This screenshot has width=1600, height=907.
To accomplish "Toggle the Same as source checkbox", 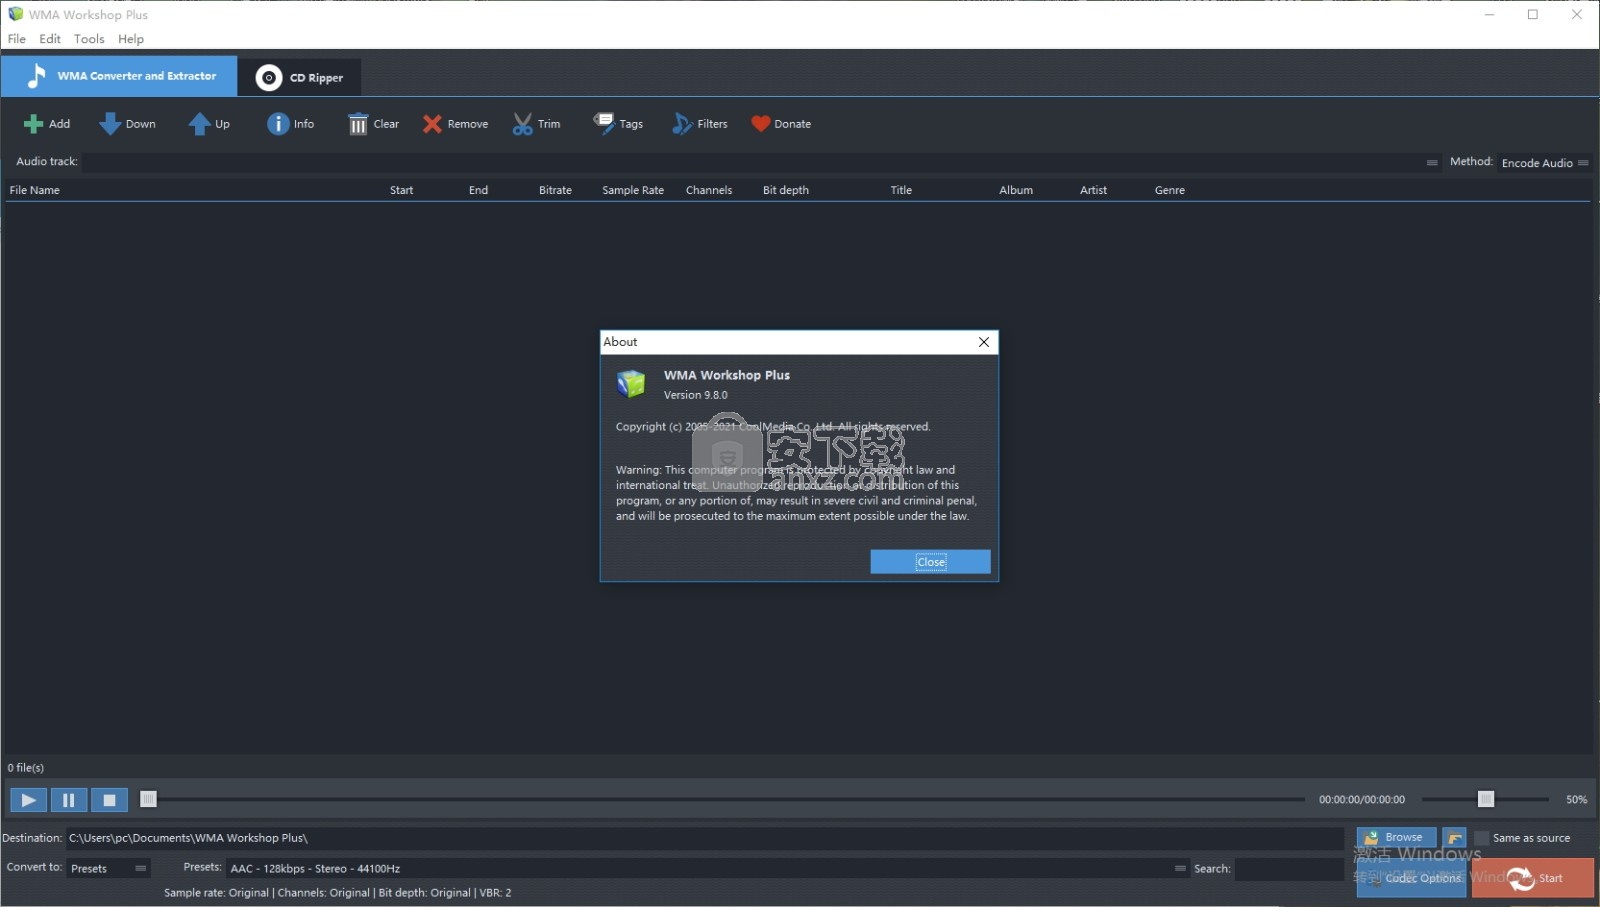I will (1482, 838).
